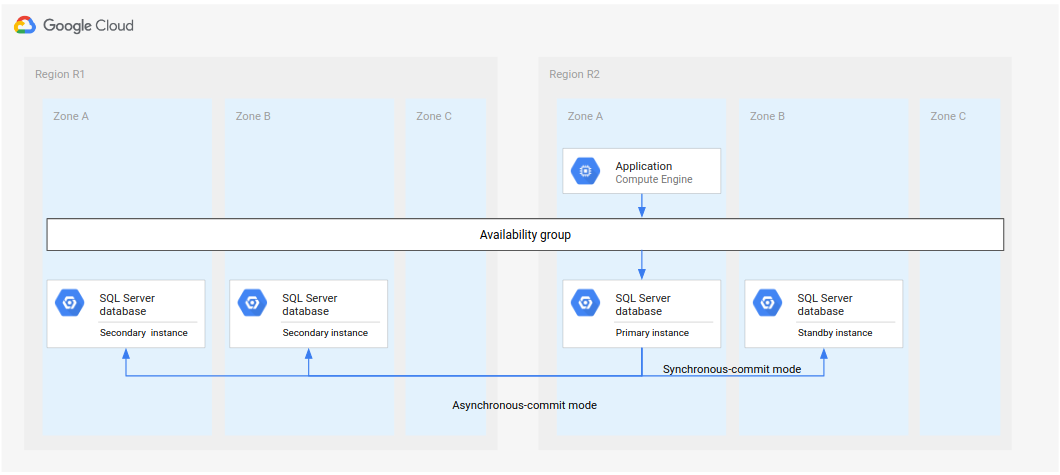Select SQL Server icon in Region R1 Zone B
The width and height of the screenshot is (1060, 475).
point(253,303)
